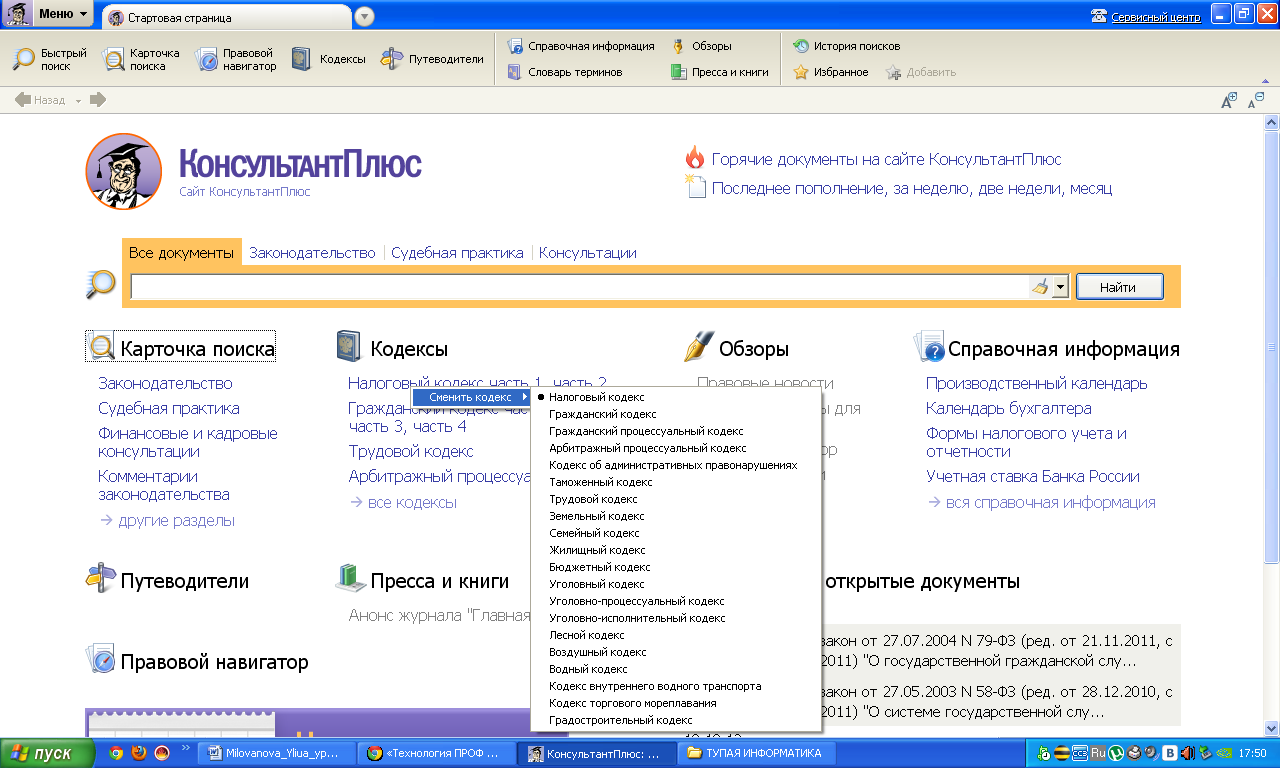
Task: Choose Уголовный кодекс from the submenu
Action: point(677,584)
